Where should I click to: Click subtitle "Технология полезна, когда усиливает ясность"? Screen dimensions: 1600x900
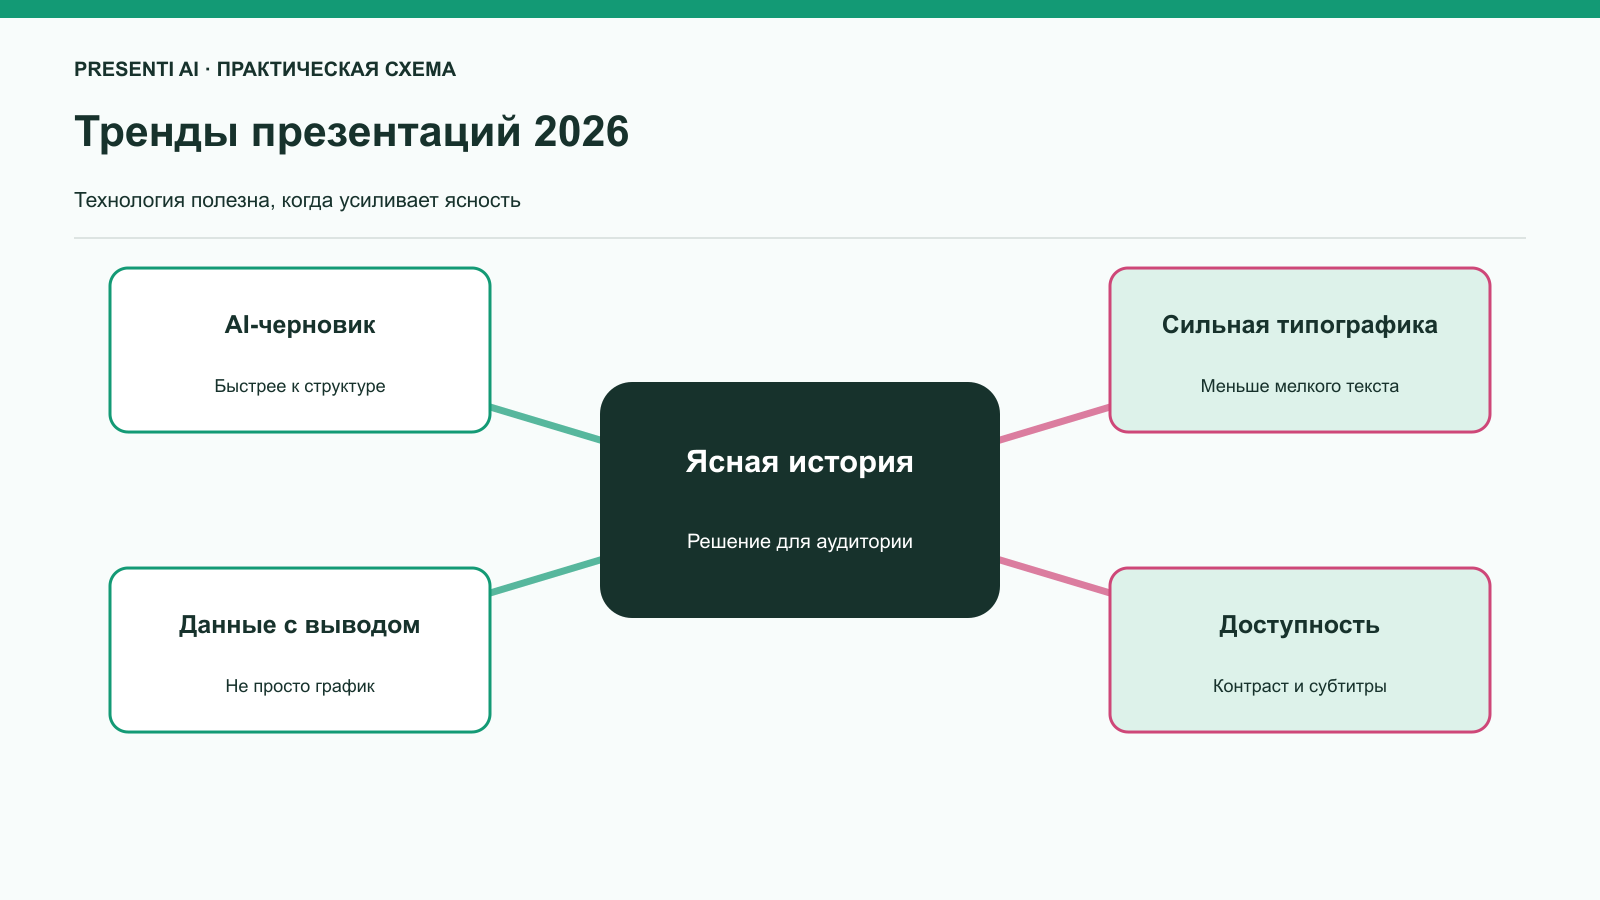297,200
